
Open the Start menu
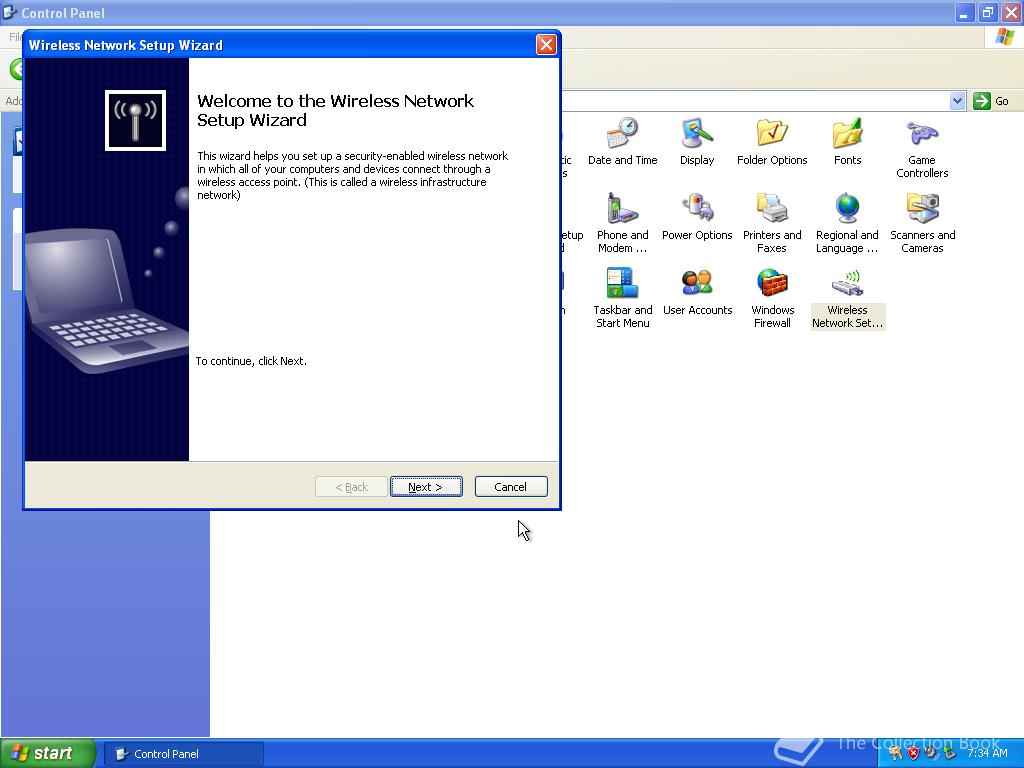tap(48, 753)
